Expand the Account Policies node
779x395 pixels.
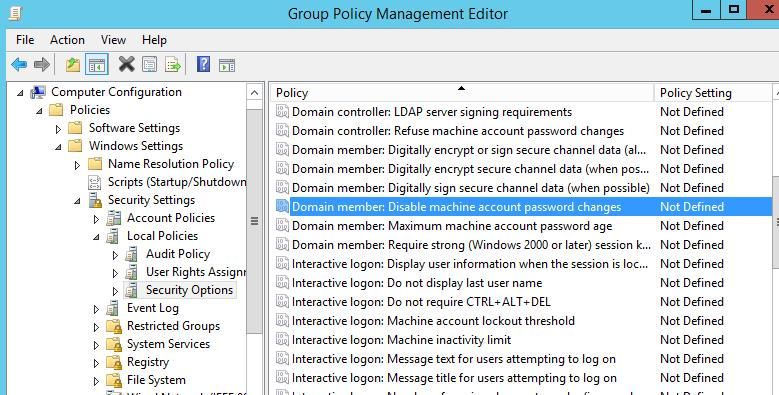(96, 219)
